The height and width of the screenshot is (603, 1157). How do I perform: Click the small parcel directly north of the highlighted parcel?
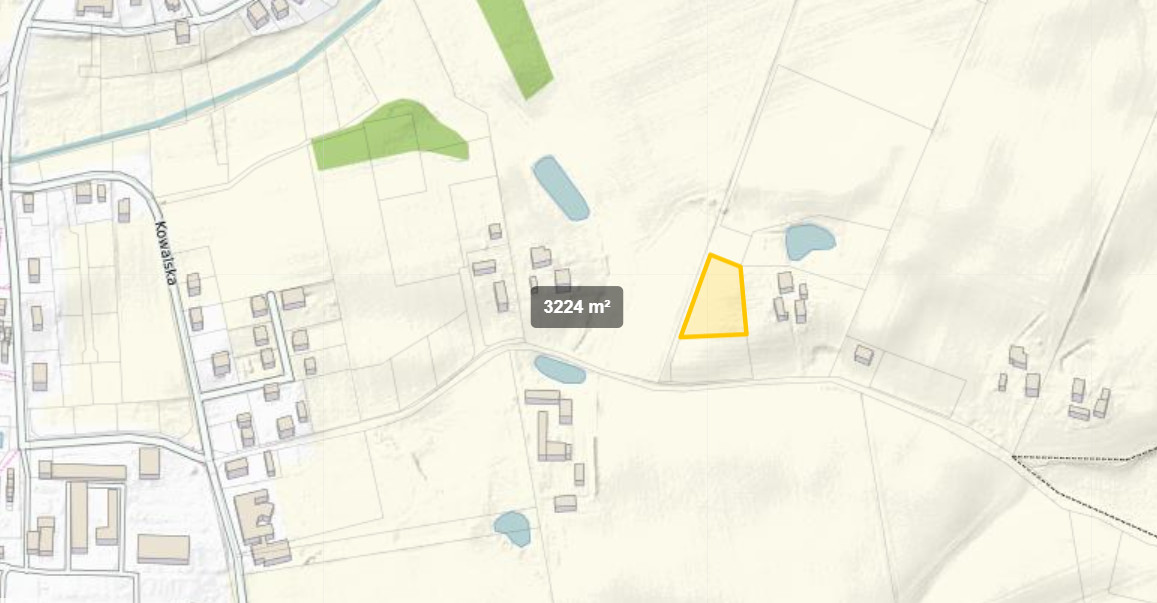tap(729, 246)
